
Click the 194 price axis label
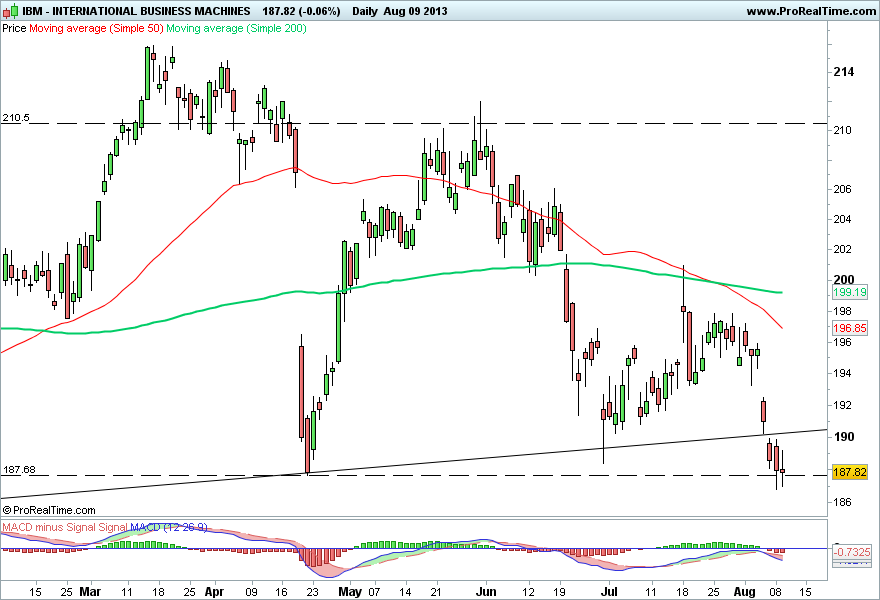click(x=842, y=373)
